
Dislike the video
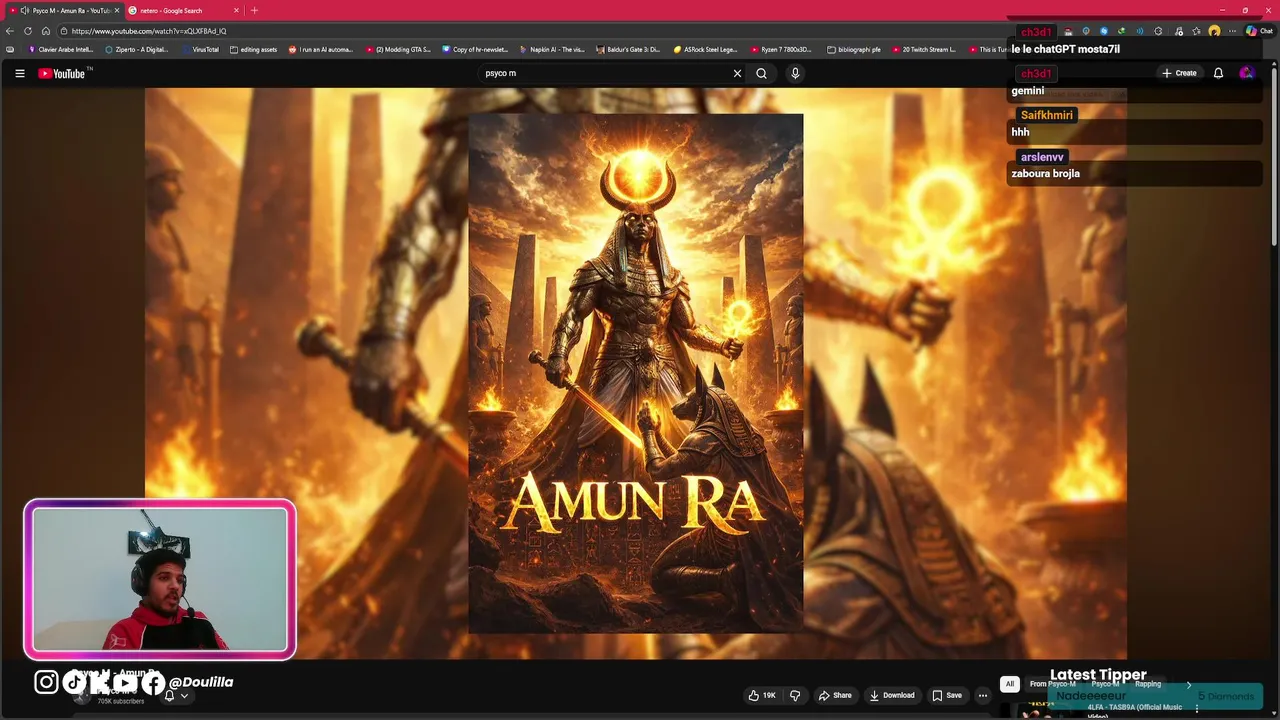pos(795,695)
